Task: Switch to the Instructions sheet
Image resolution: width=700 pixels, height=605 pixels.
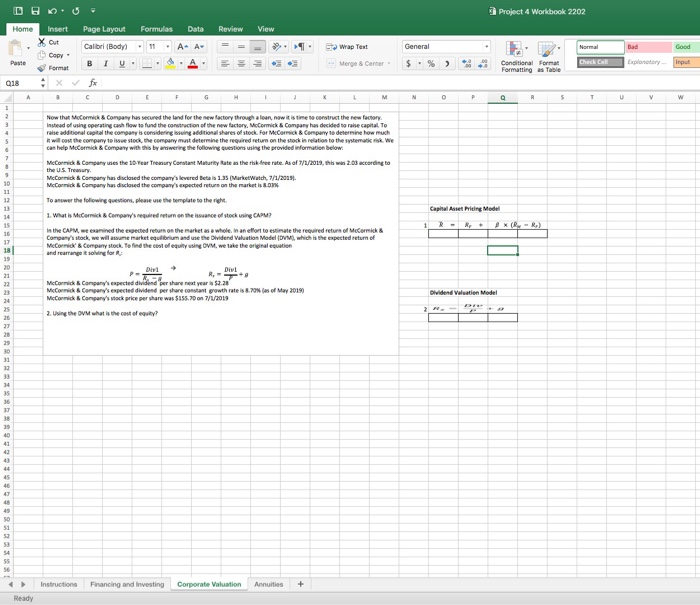Action: click(58, 584)
